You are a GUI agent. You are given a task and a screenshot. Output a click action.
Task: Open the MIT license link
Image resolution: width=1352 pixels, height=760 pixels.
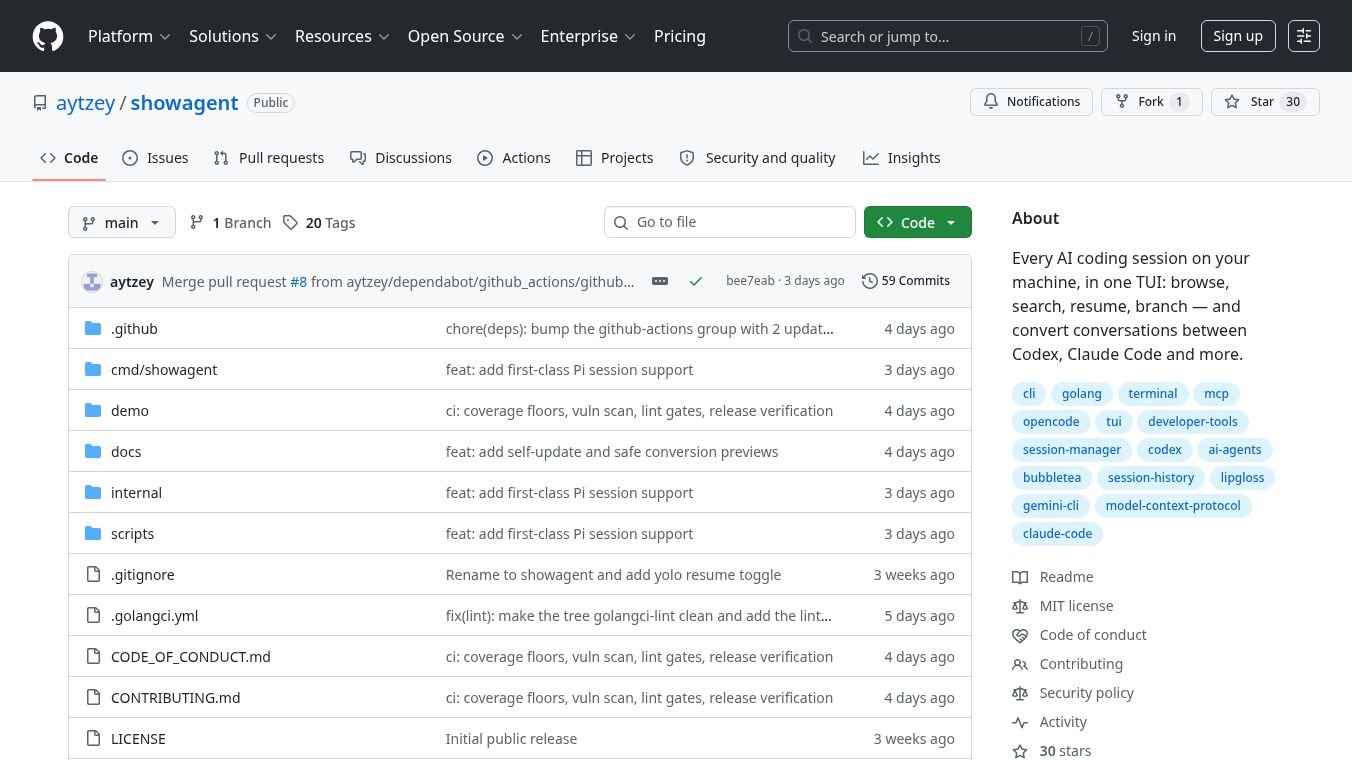tap(1076, 606)
